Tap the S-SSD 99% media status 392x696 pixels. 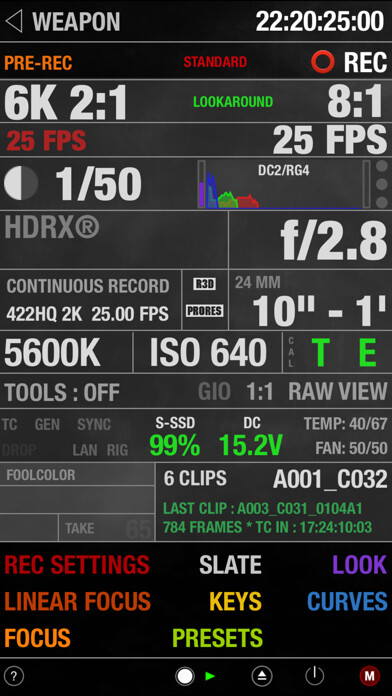175,437
